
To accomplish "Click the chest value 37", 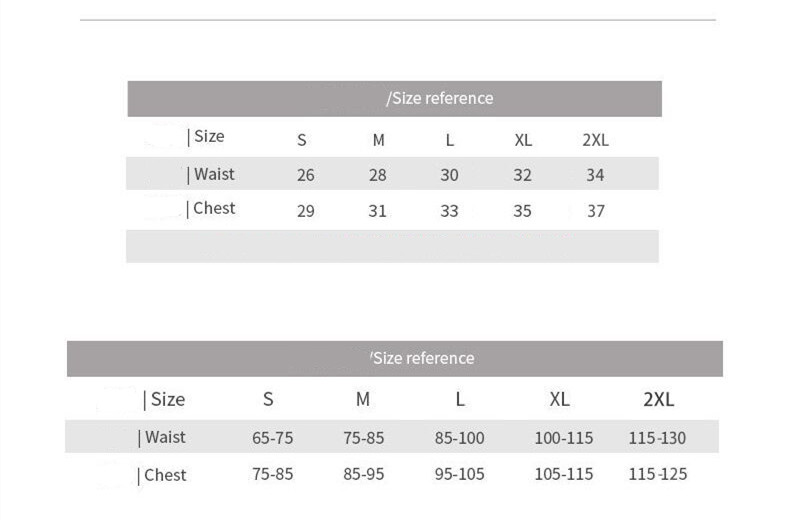I will [595, 211].
